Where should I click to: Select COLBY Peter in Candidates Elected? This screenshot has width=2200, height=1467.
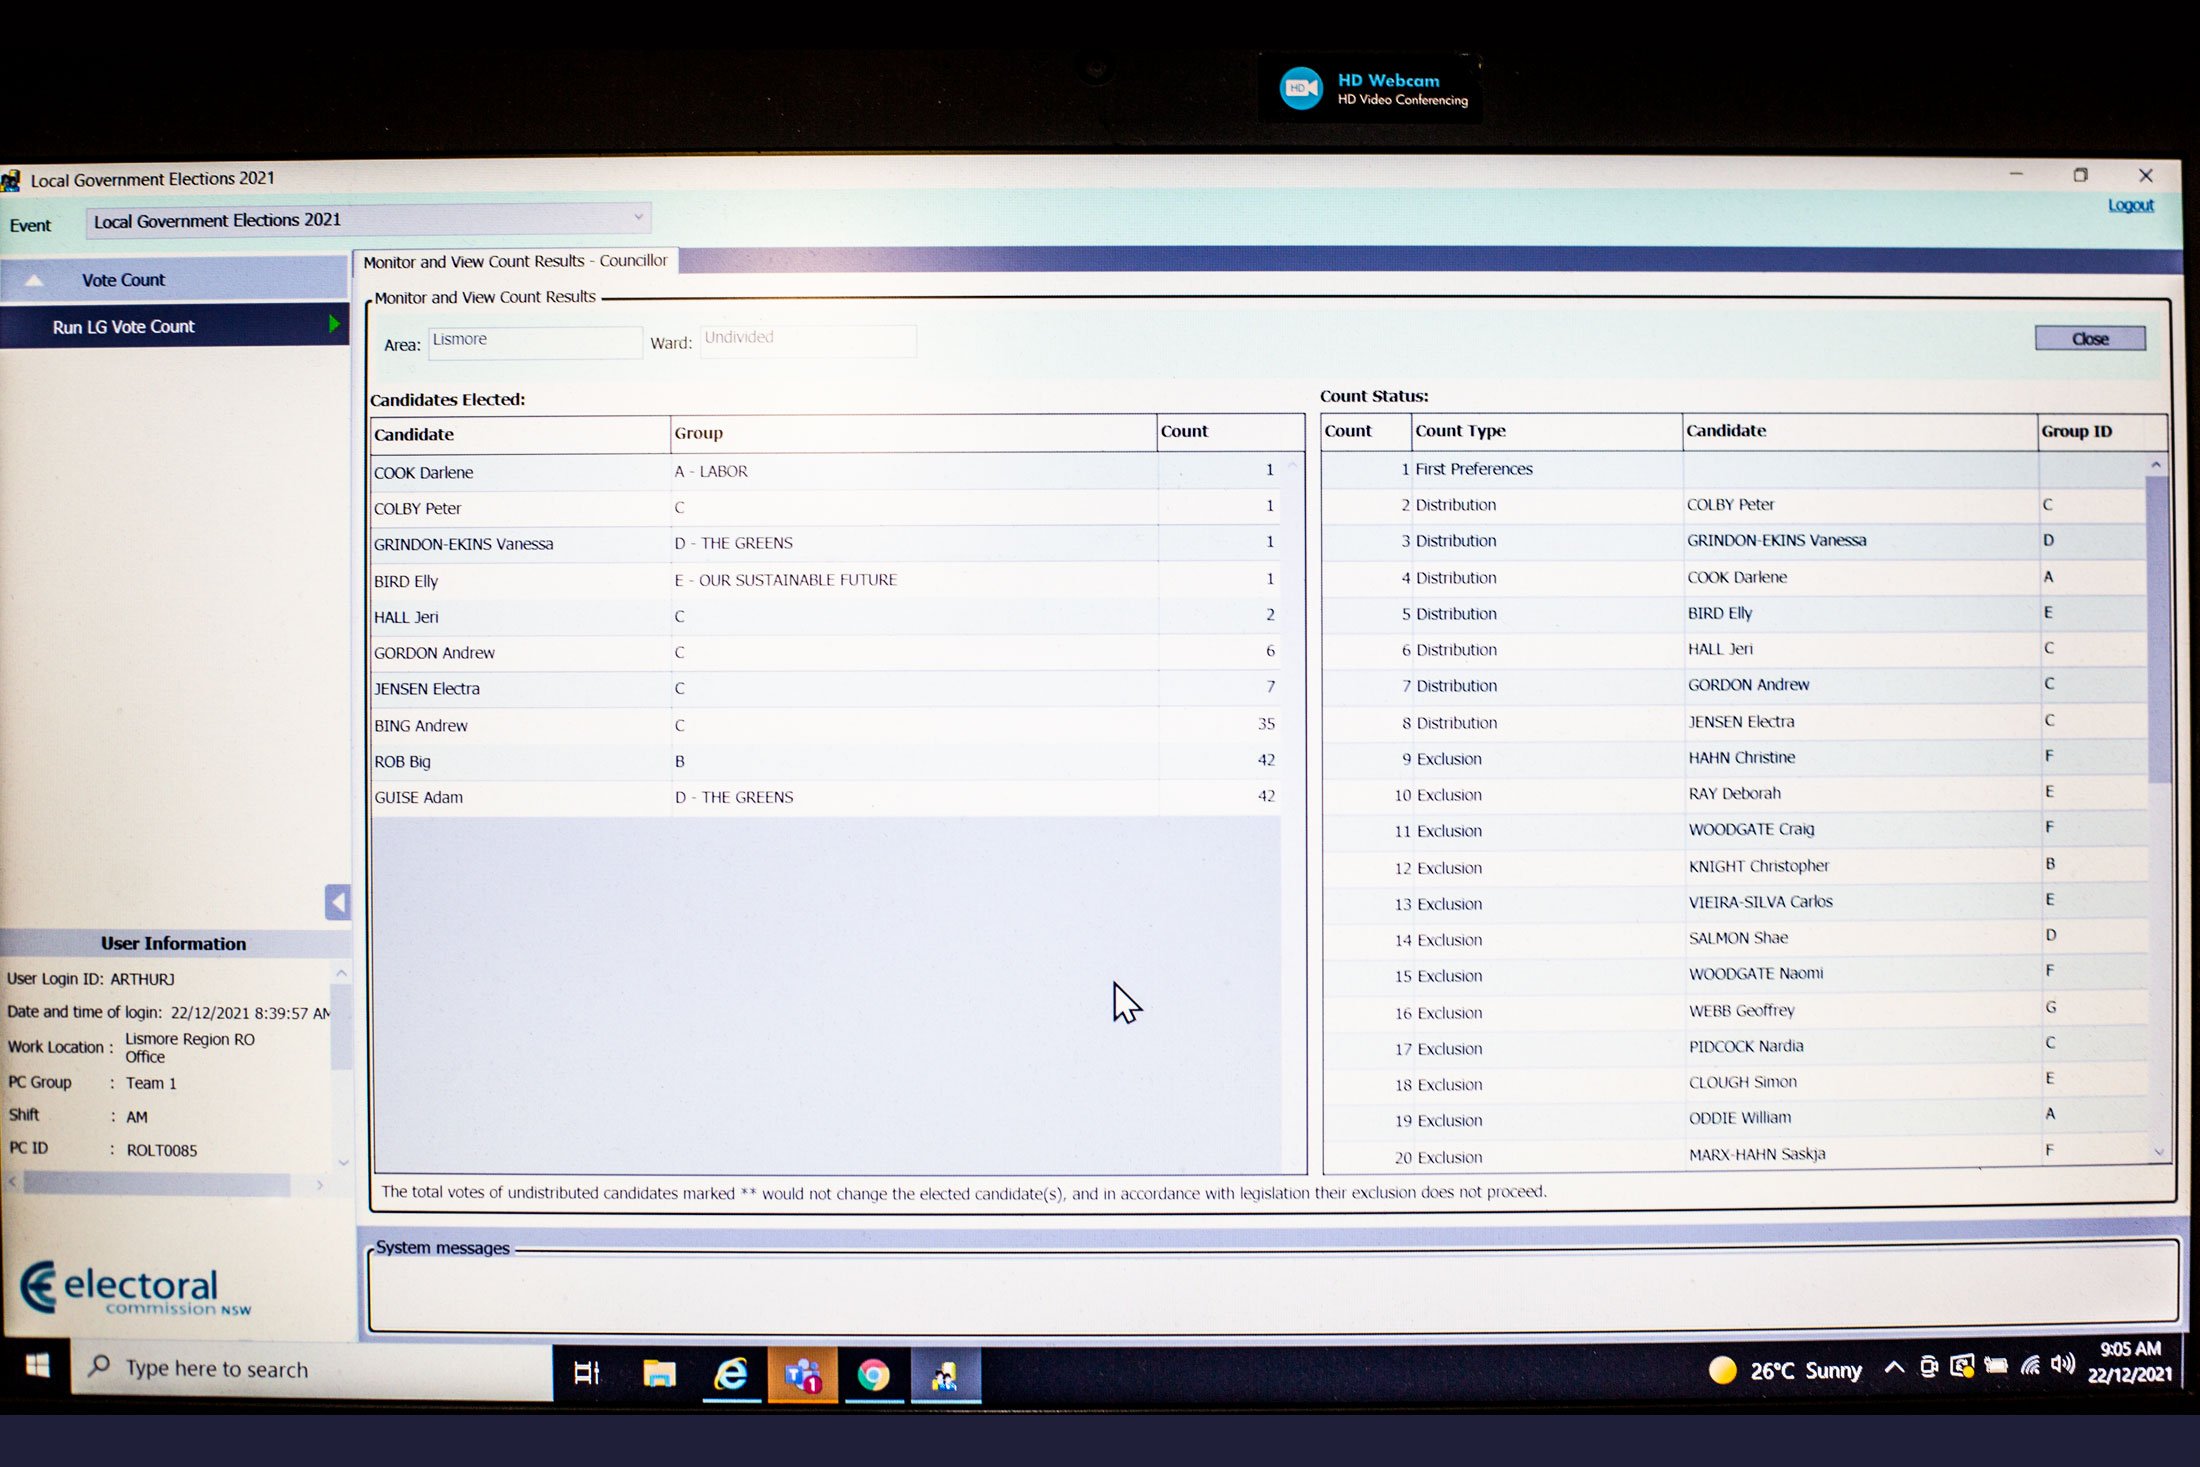point(825,508)
